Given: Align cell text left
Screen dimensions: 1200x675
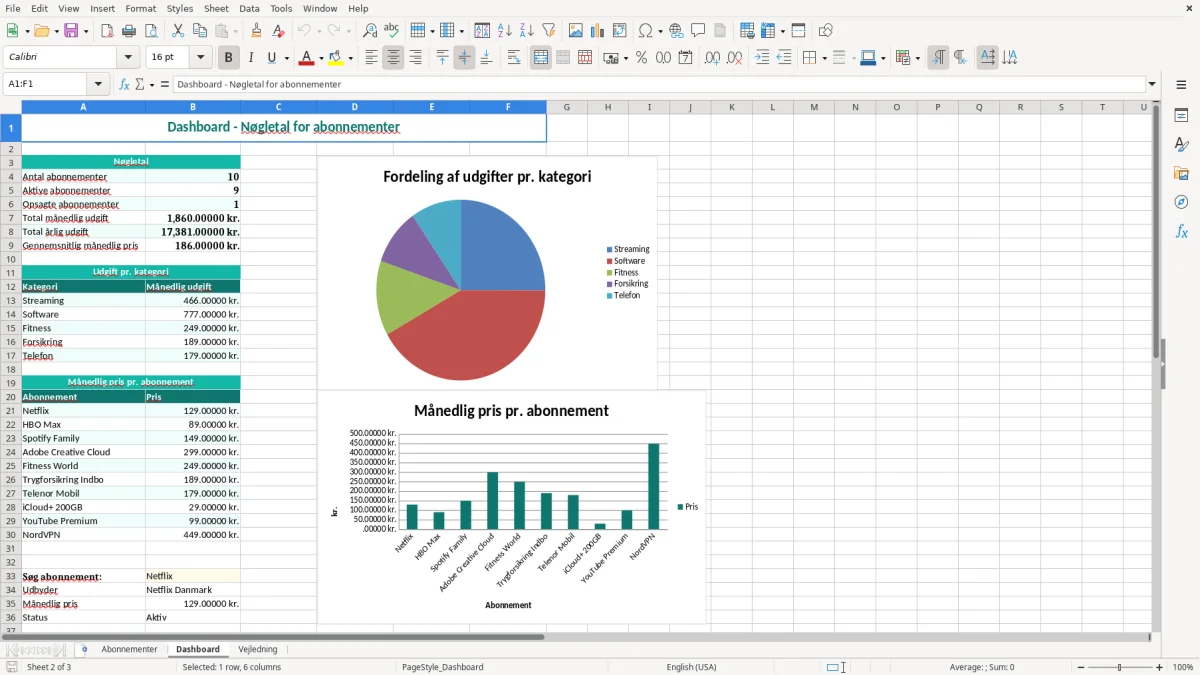Looking at the screenshot, I should pyautogui.click(x=371, y=58).
